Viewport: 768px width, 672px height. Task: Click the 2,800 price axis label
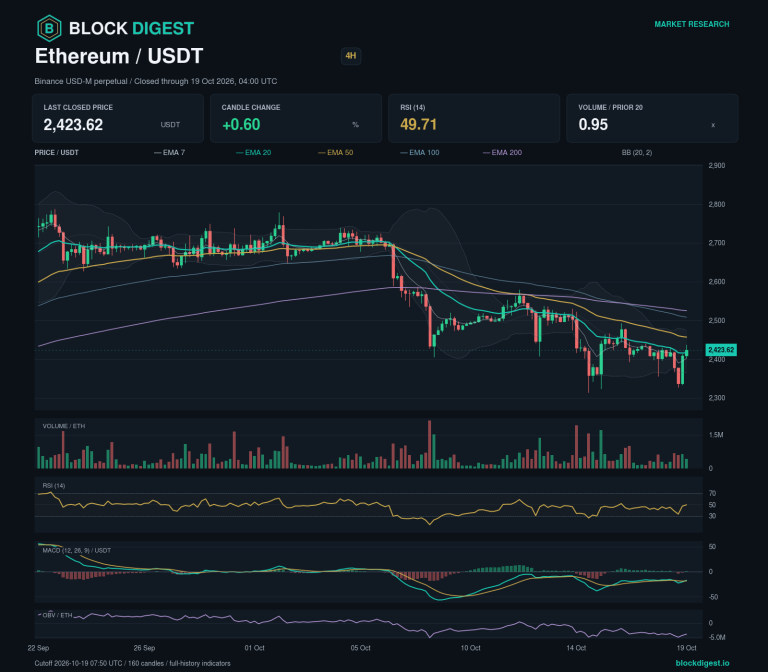point(717,204)
